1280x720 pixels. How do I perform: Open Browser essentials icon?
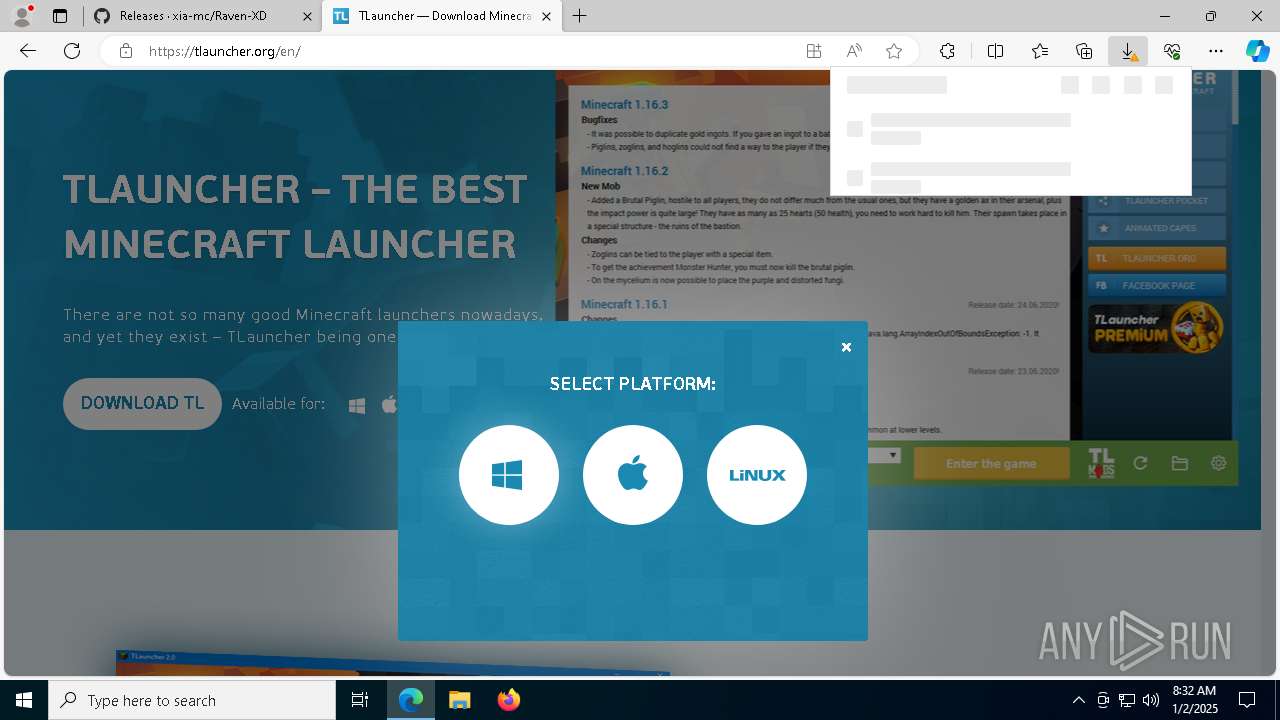tap(1172, 51)
